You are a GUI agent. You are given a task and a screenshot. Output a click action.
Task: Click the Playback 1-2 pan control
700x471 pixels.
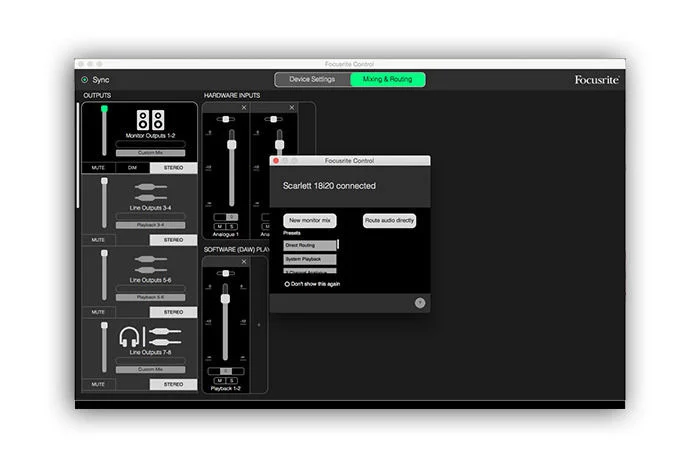226,273
